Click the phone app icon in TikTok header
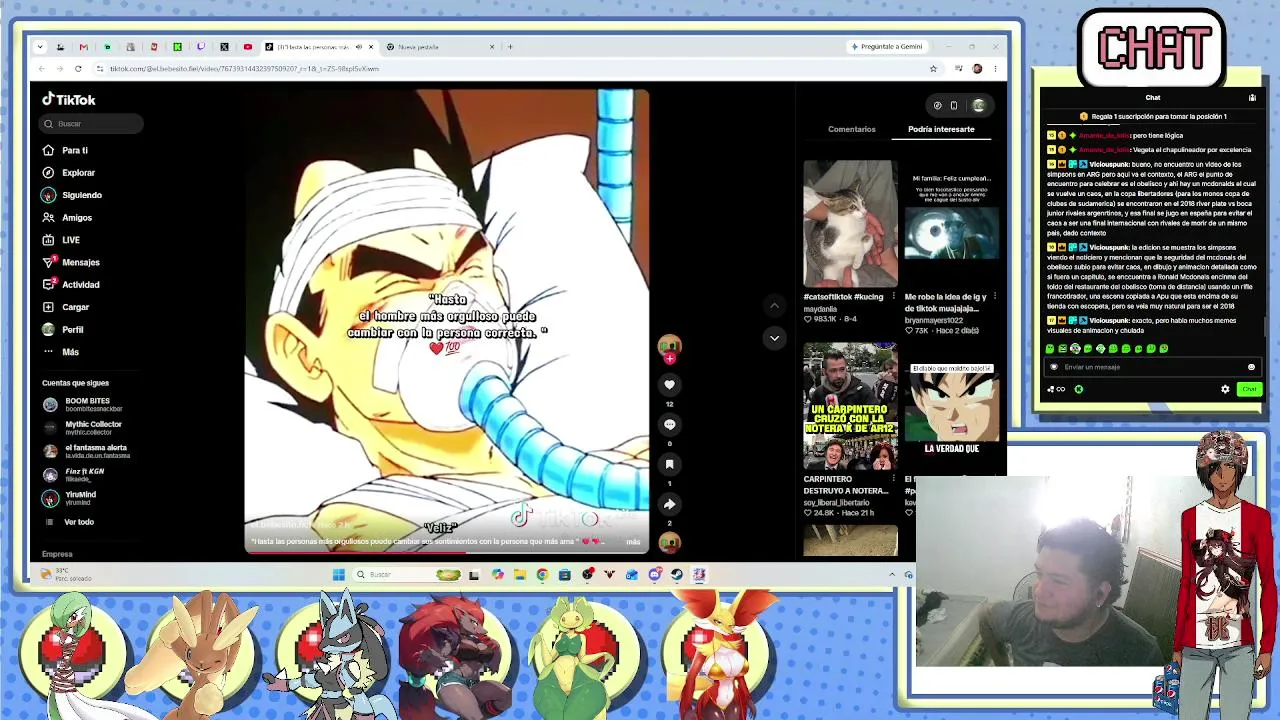The width and height of the screenshot is (1280, 720). pos(954,106)
